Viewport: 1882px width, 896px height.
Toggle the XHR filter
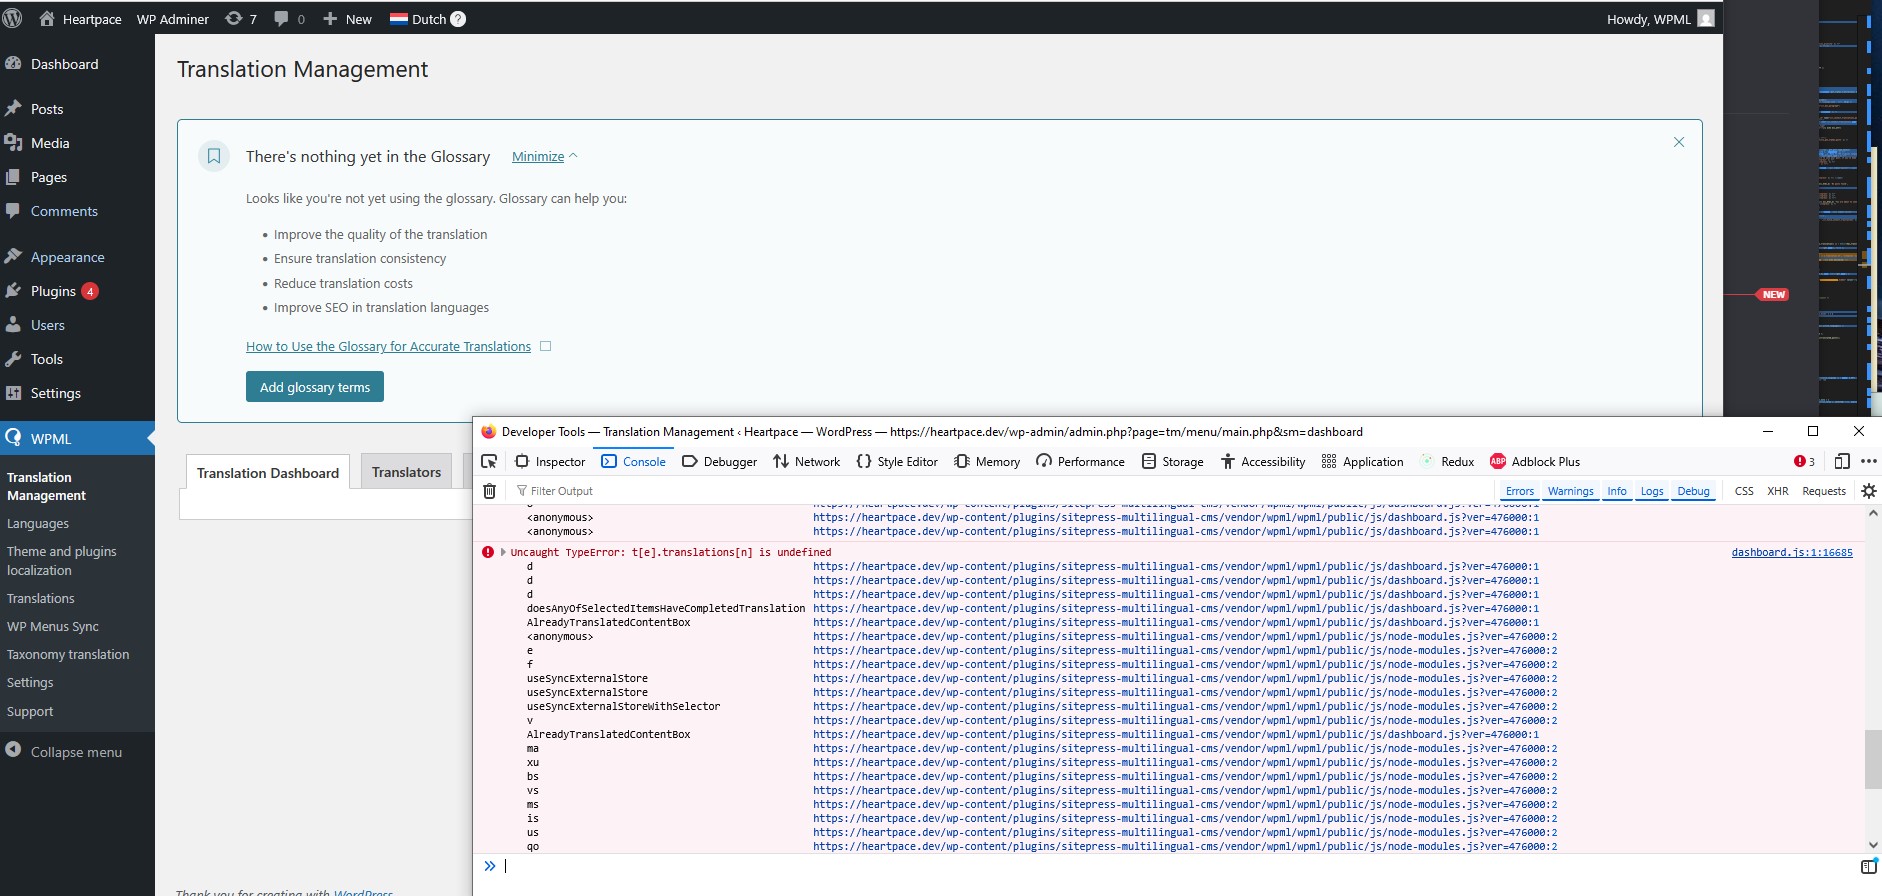[1777, 491]
